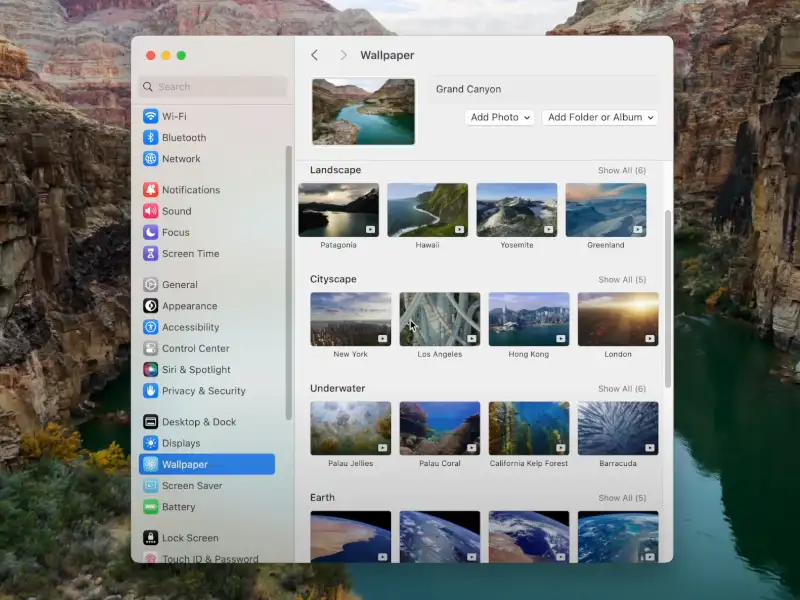Click the Sound speaker icon
800x600 pixels.
(x=150, y=211)
